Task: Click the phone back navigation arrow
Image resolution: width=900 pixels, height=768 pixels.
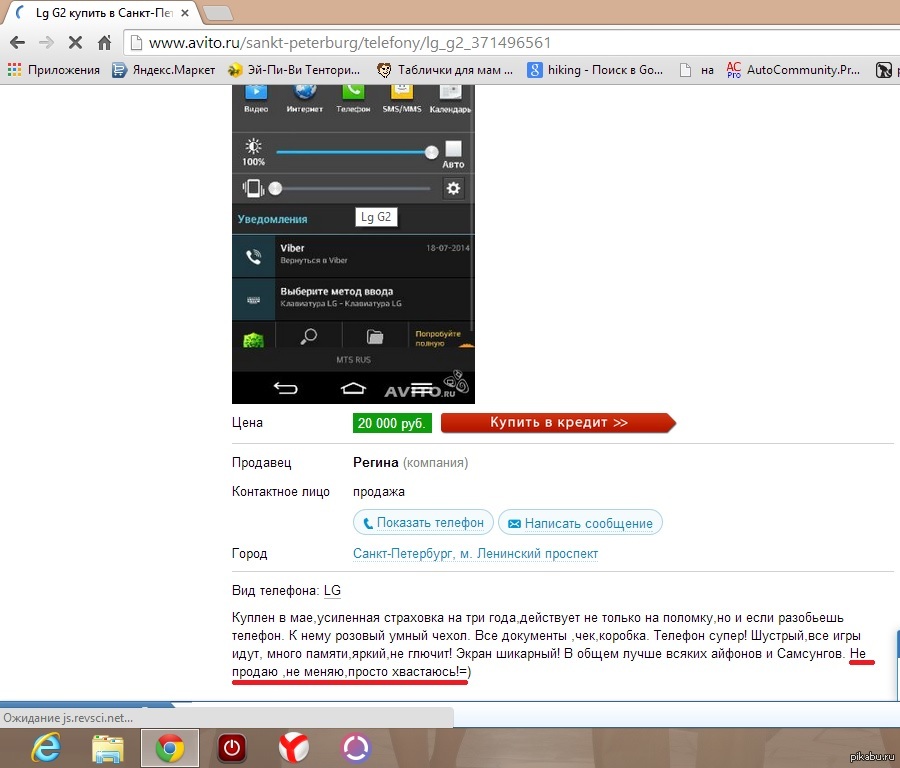Action: coord(285,389)
